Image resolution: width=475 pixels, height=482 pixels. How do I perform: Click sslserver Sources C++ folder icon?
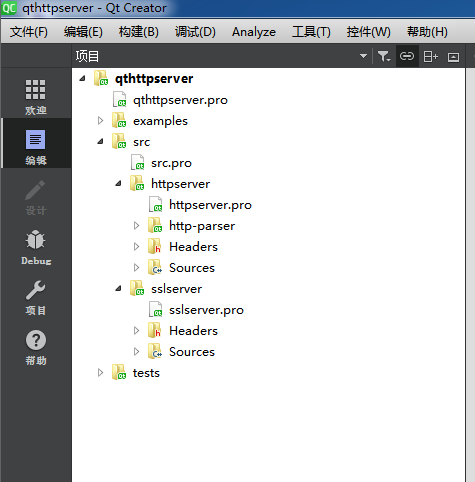tap(155, 351)
